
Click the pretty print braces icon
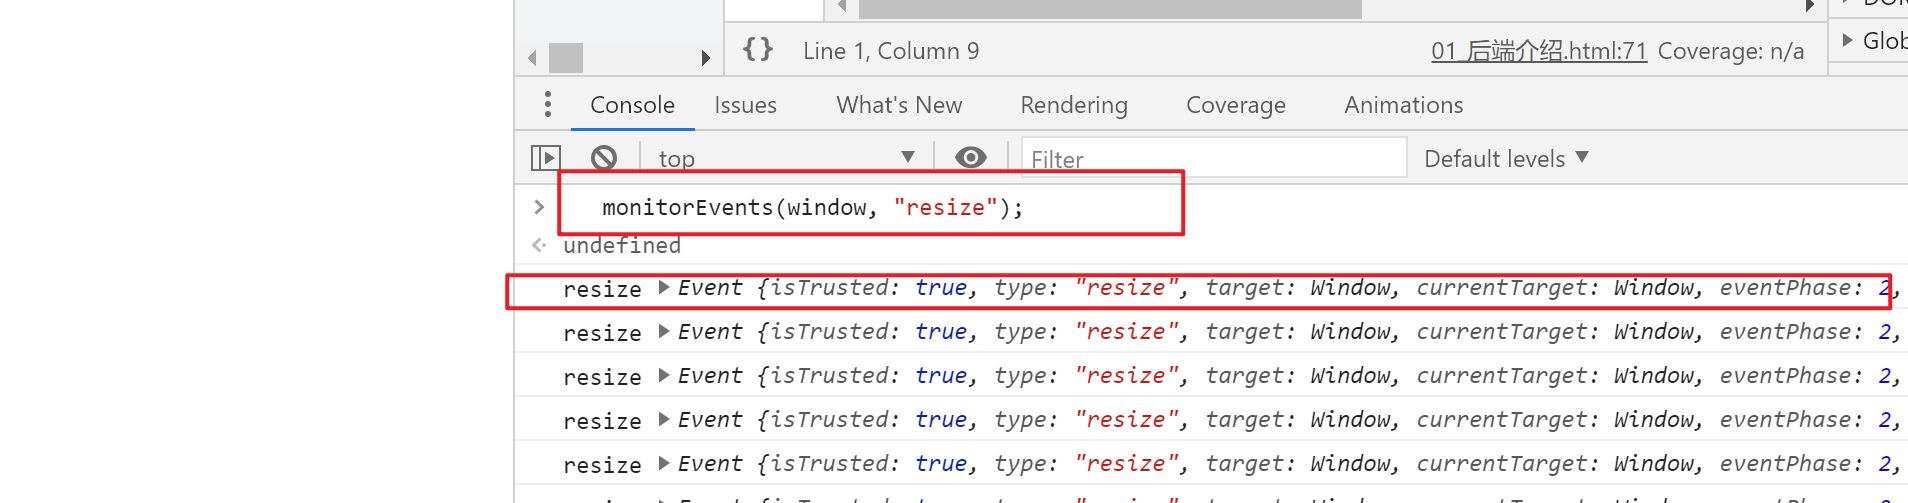pyautogui.click(x=758, y=50)
